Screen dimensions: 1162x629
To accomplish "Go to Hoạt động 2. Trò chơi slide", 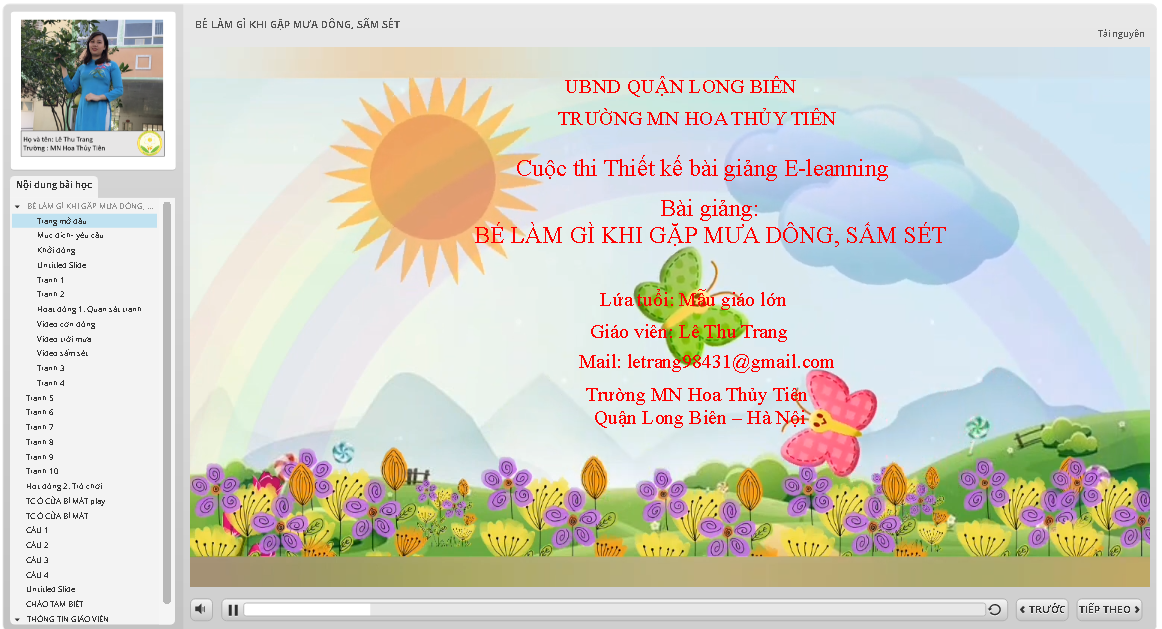I will 64,486.
